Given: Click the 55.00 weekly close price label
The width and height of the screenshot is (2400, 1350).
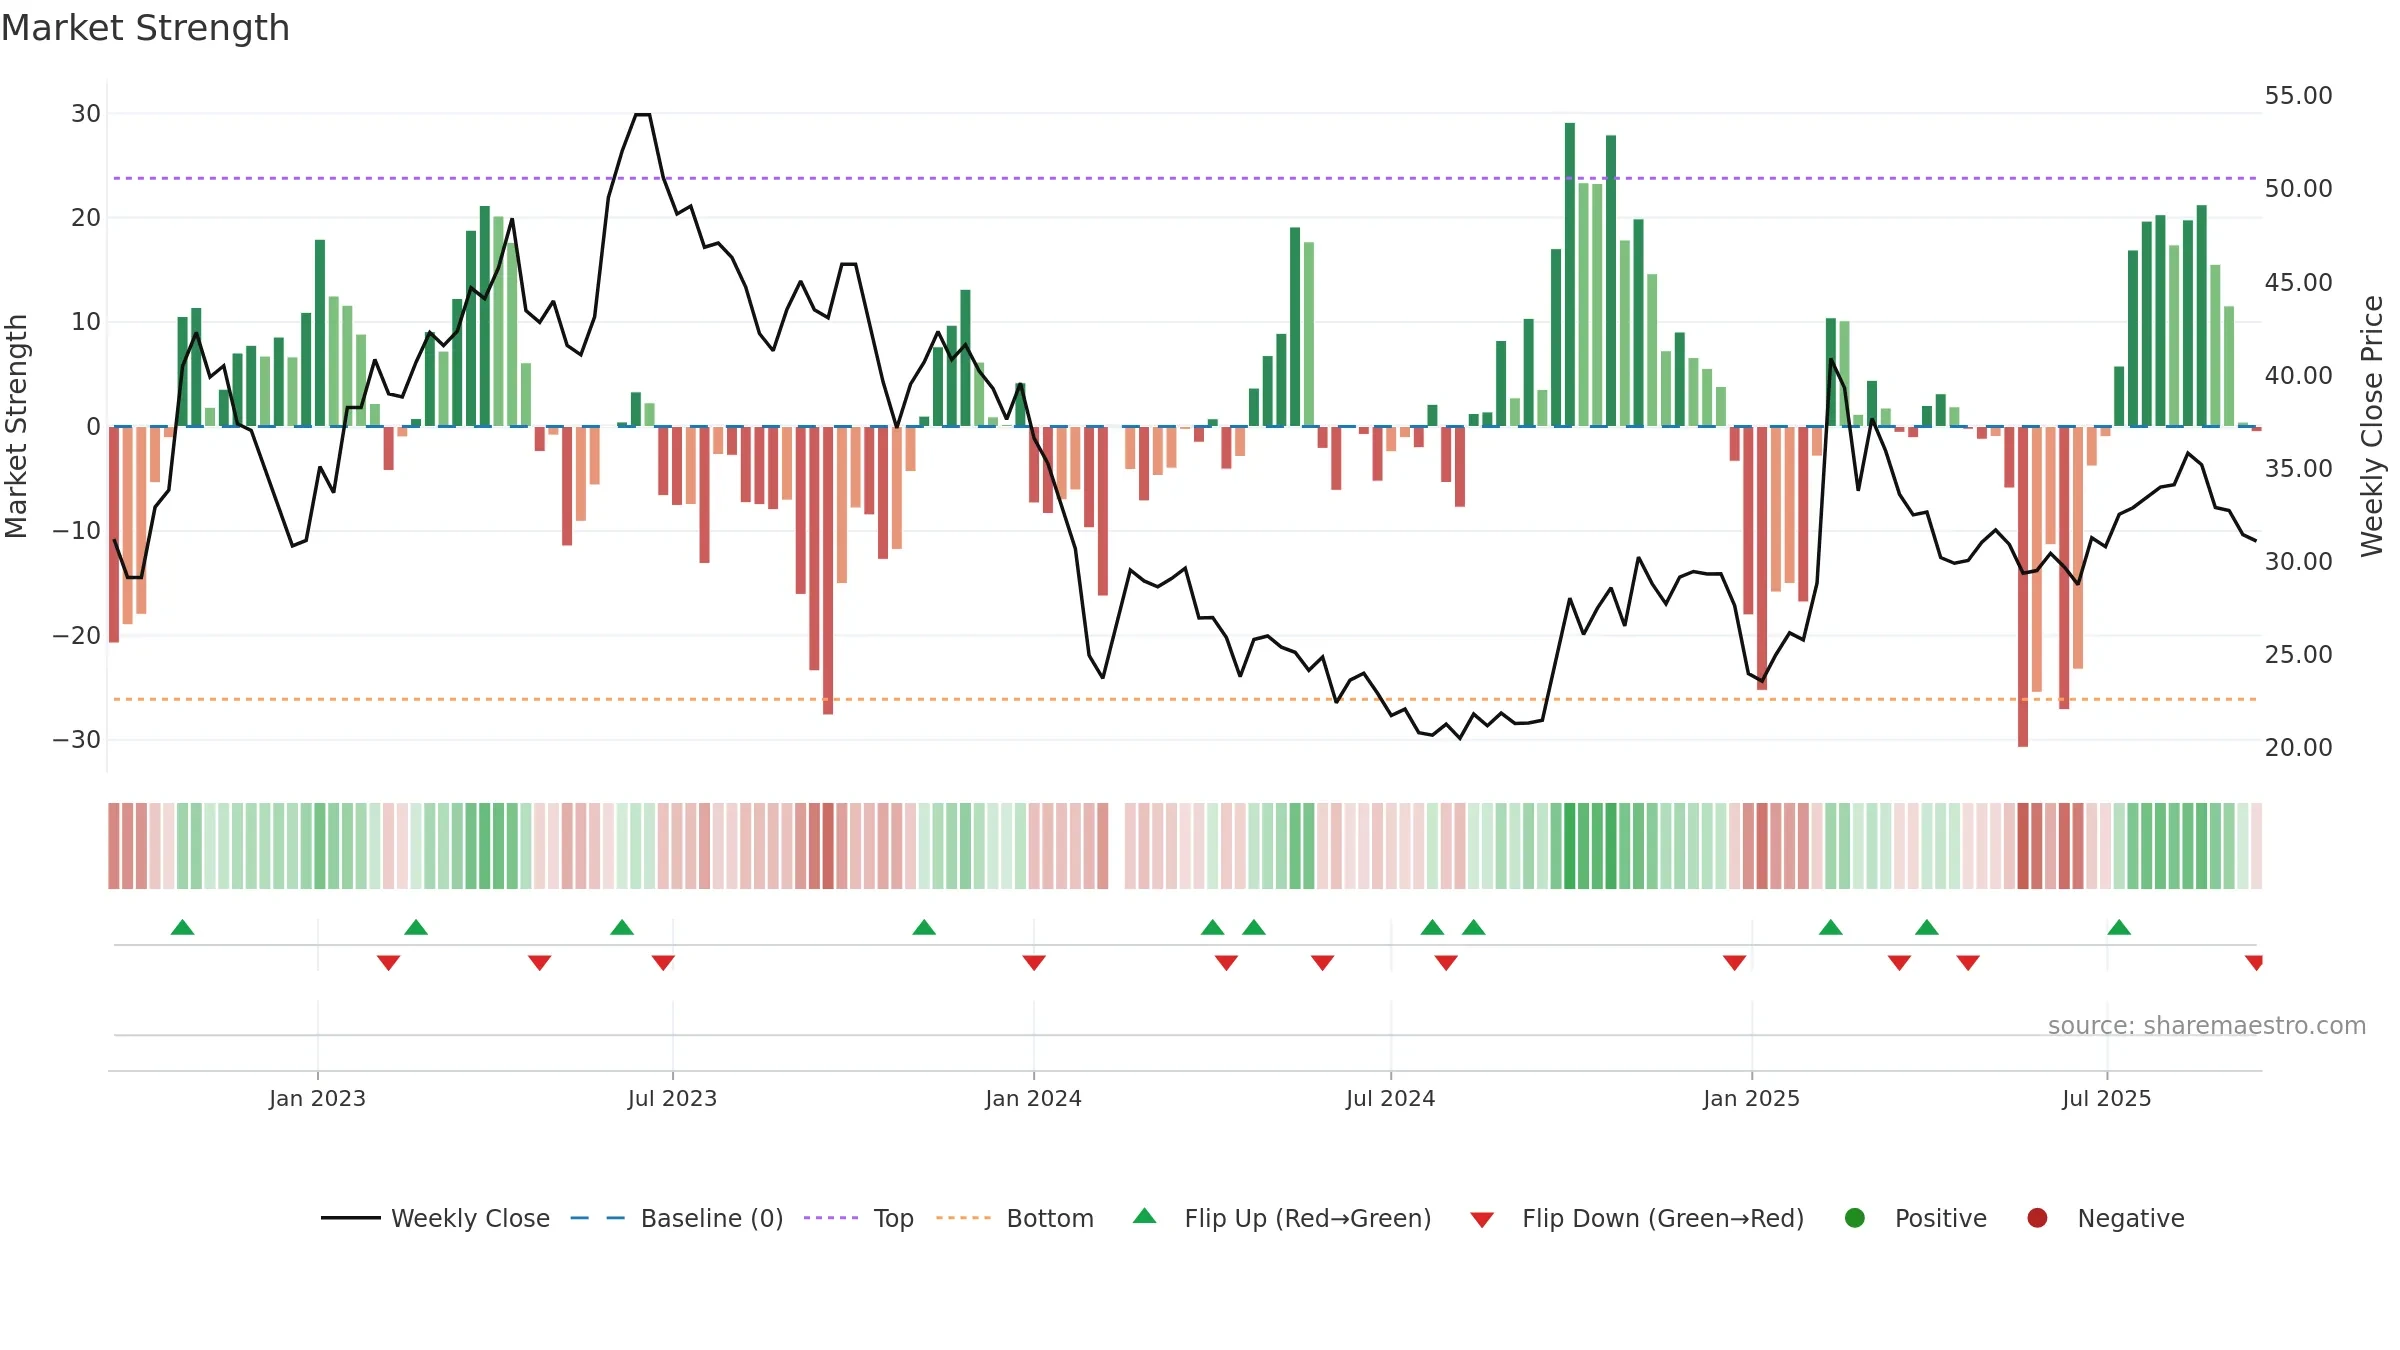Looking at the screenshot, I should 2298,96.
